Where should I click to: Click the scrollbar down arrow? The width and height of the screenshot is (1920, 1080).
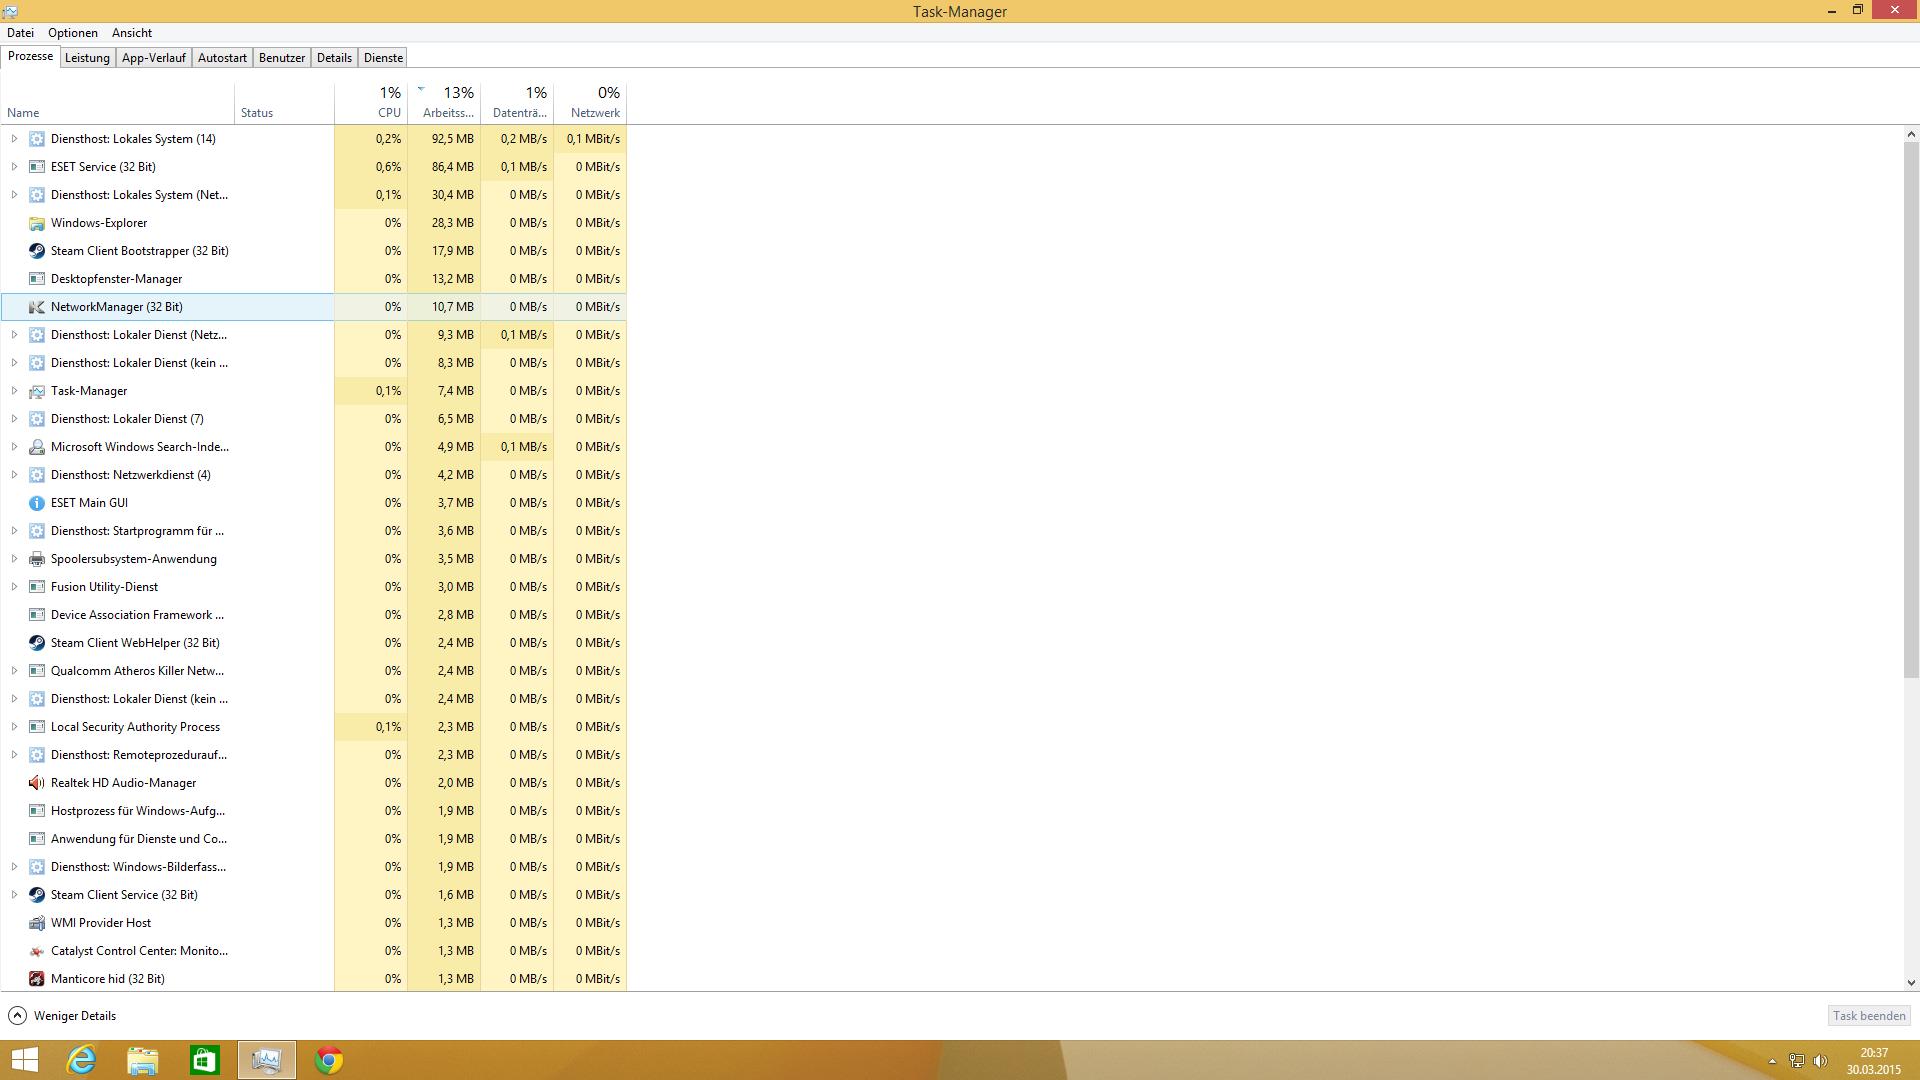(x=1911, y=983)
